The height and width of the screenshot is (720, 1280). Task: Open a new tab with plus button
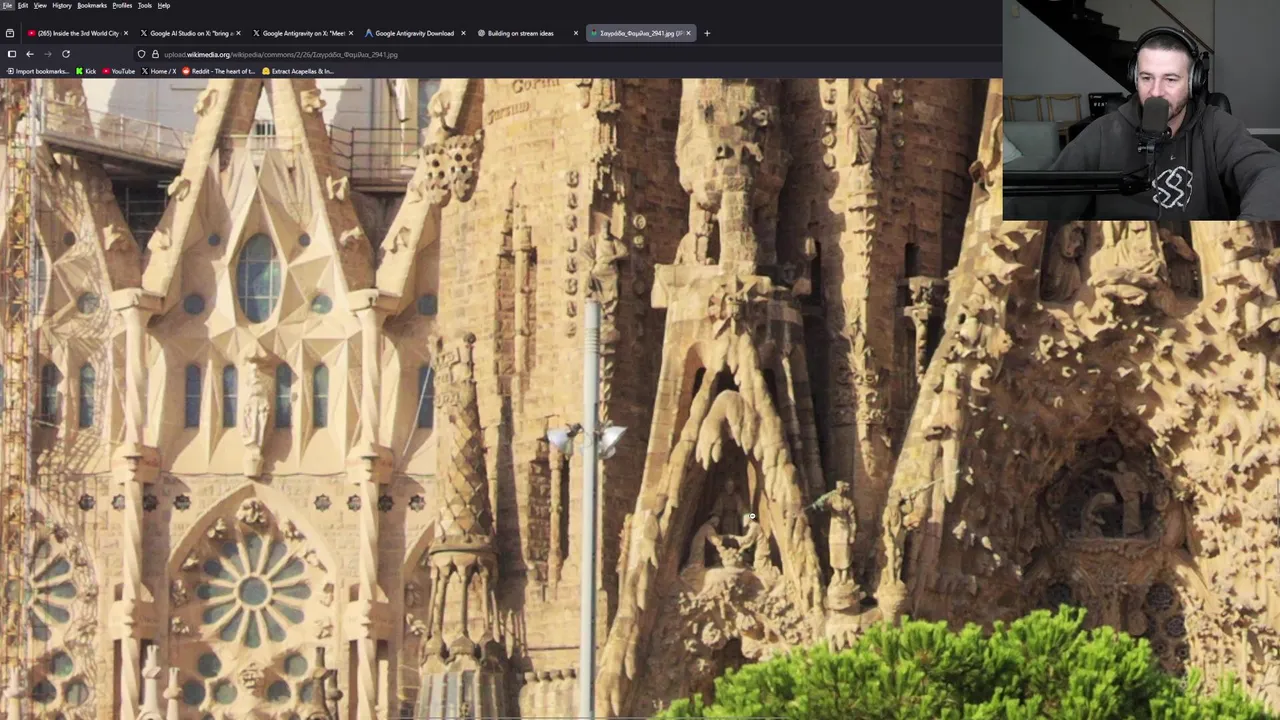[x=707, y=33]
